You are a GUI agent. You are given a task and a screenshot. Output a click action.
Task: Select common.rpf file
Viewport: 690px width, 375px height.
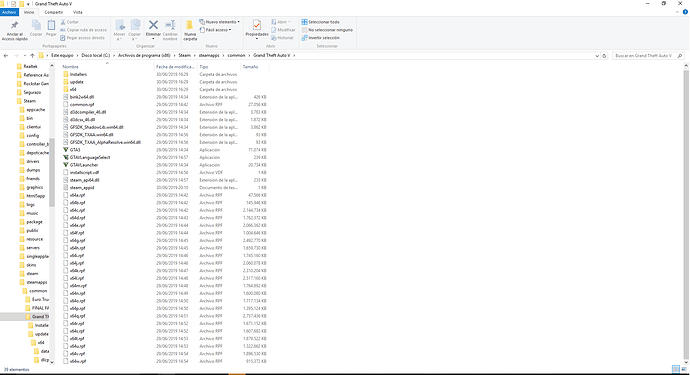[78, 104]
